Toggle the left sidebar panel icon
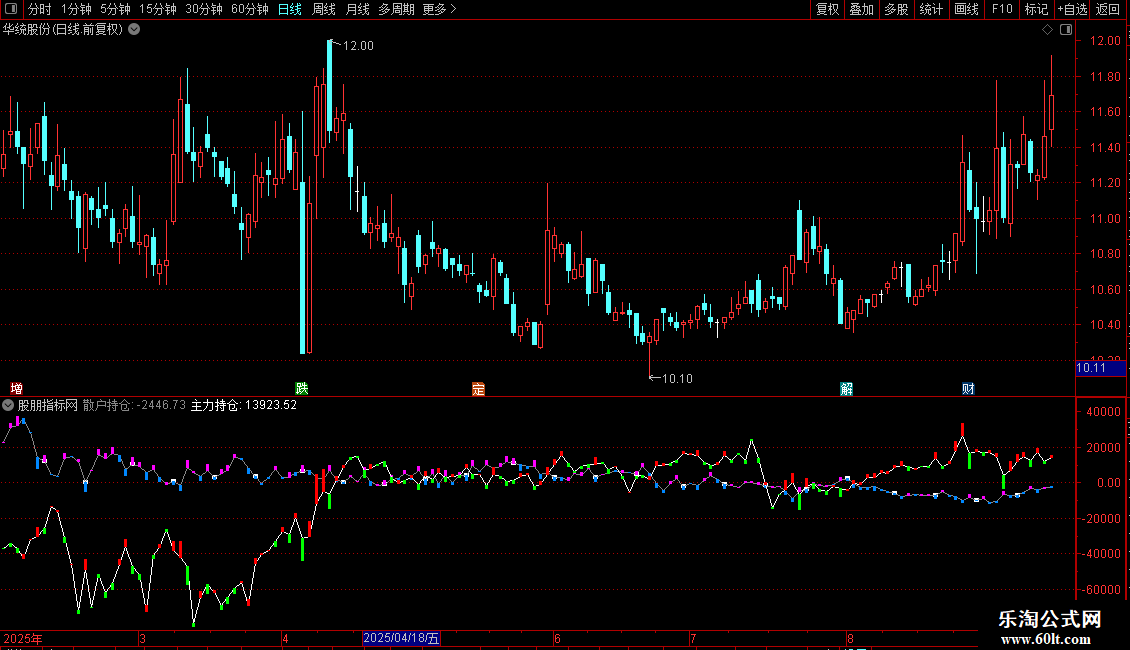The width and height of the screenshot is (1130, 650). 11,9
